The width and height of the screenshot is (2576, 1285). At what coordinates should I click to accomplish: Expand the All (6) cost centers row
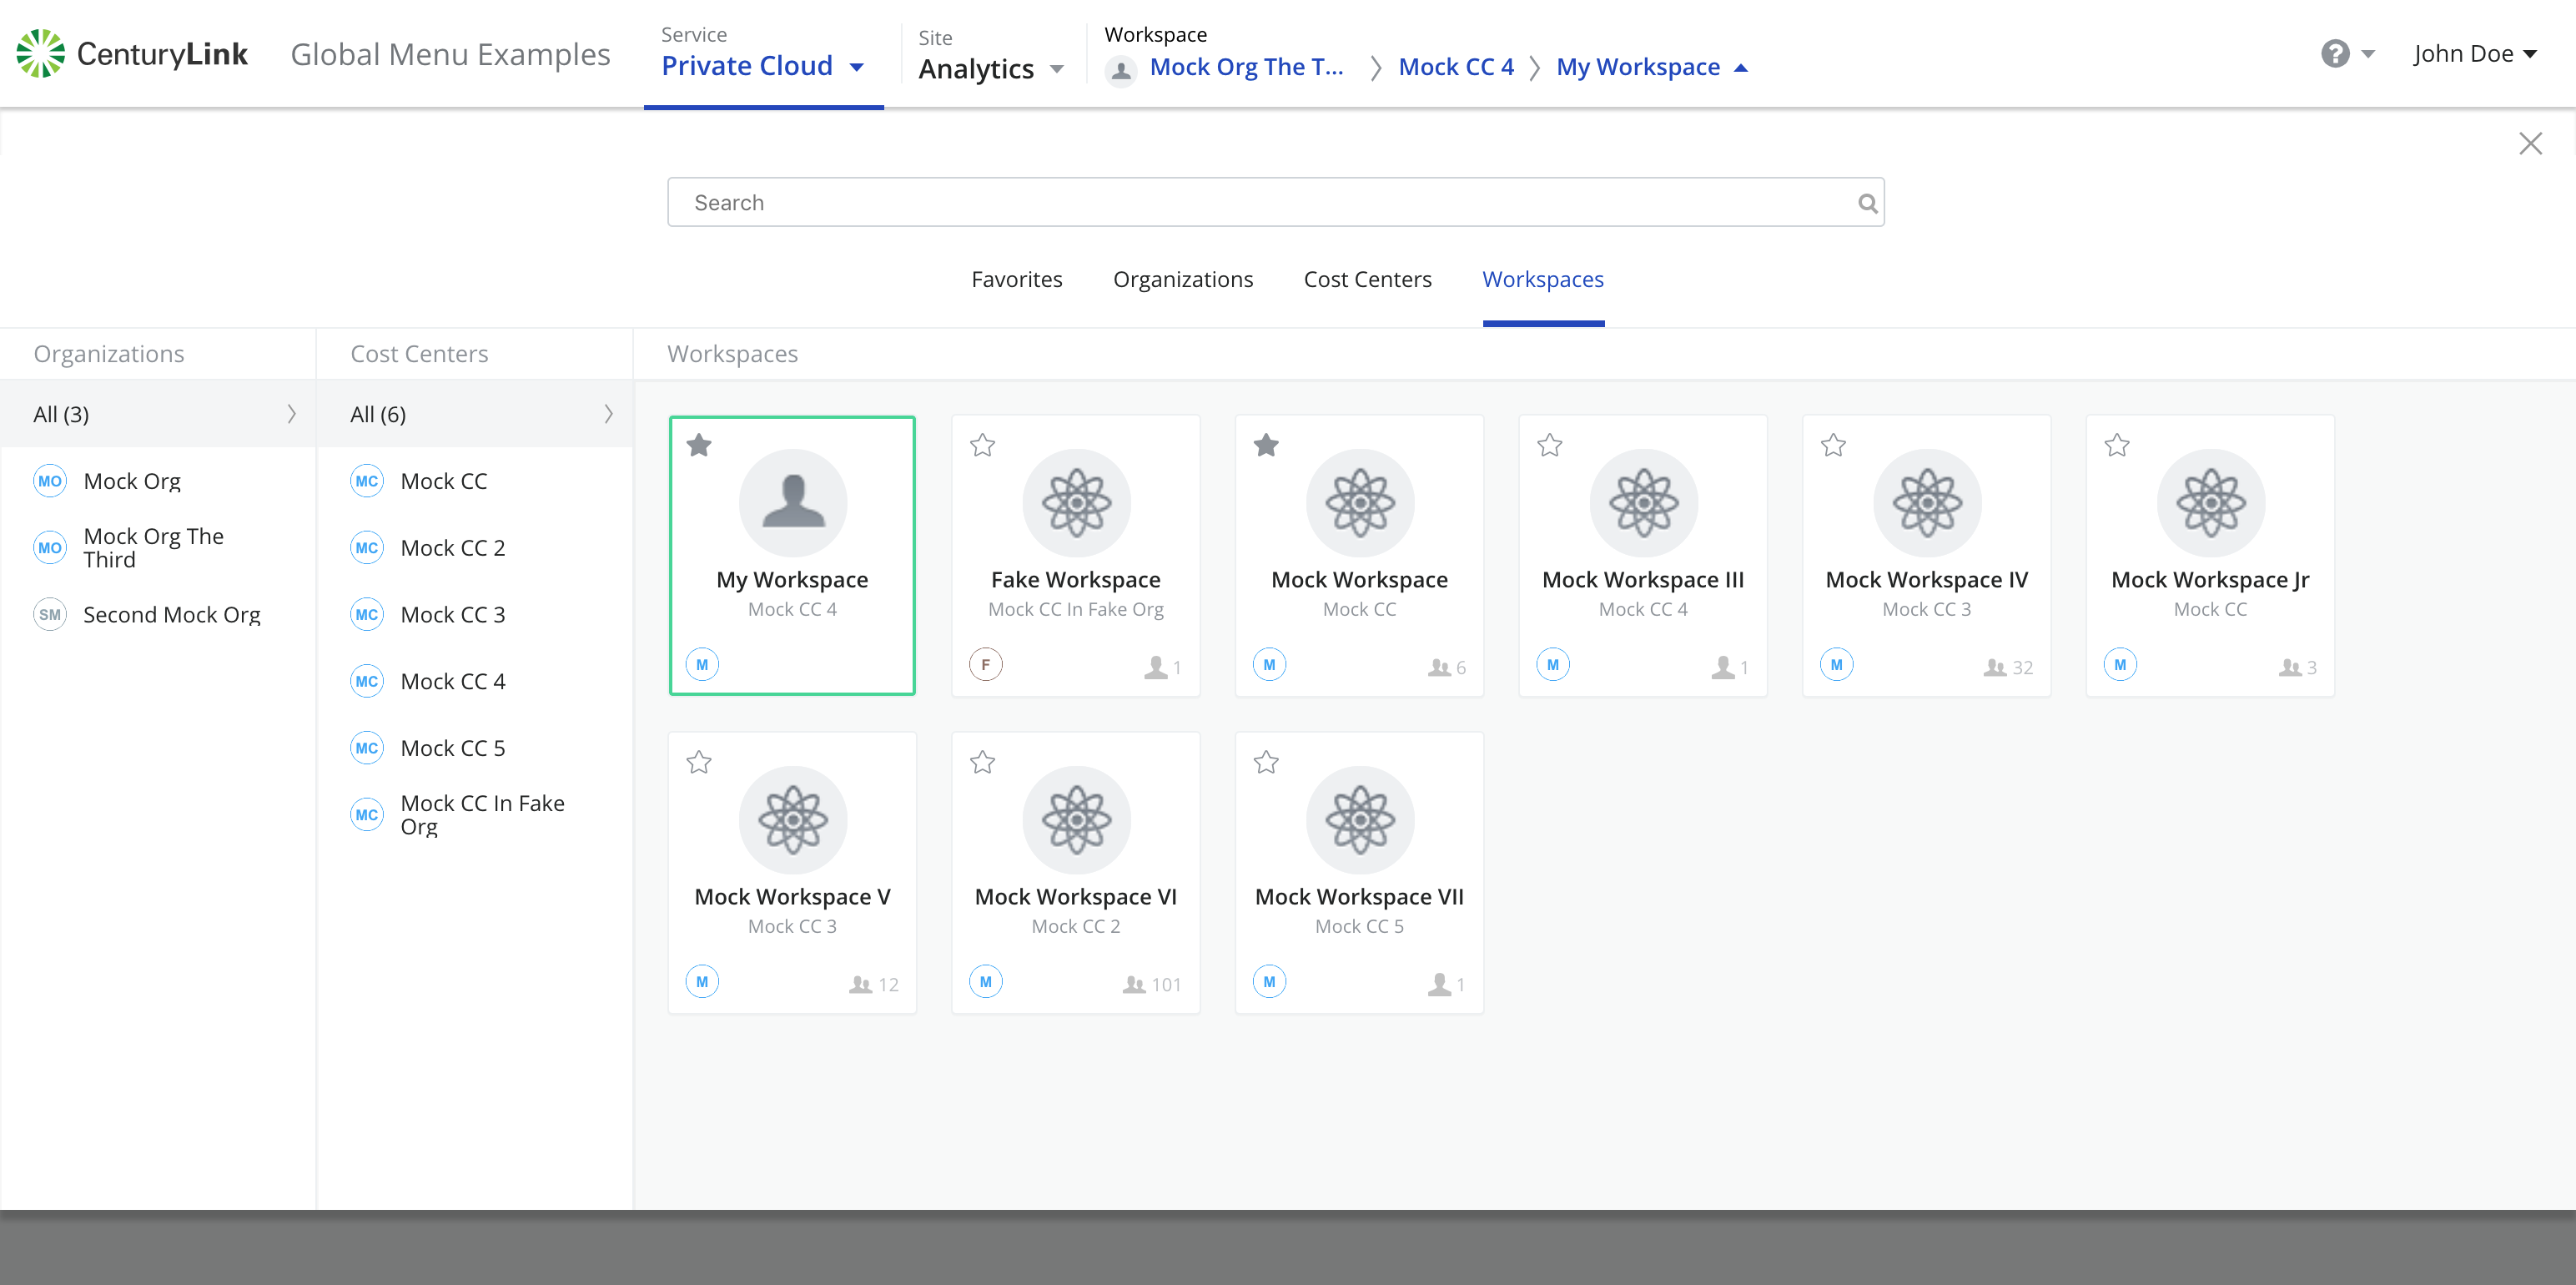pos(475,414)
